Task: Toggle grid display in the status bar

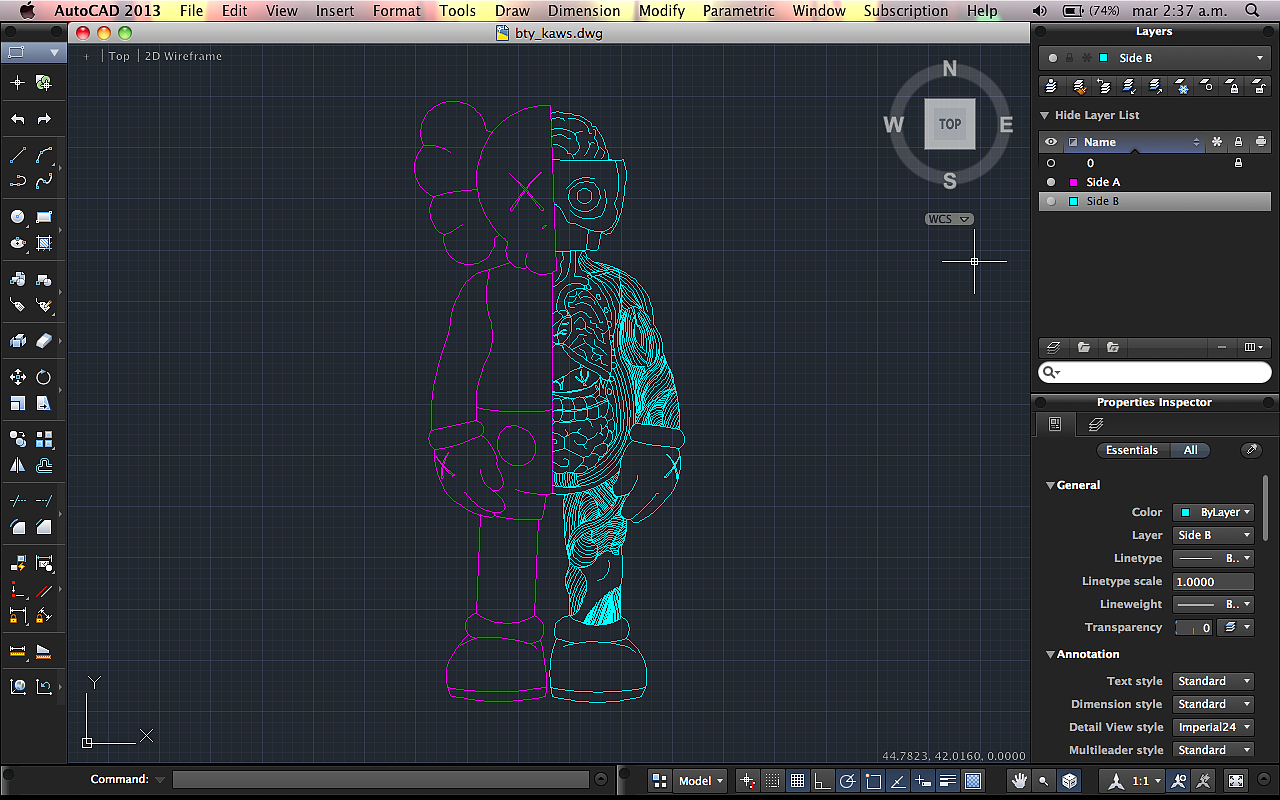Action: 797,780
